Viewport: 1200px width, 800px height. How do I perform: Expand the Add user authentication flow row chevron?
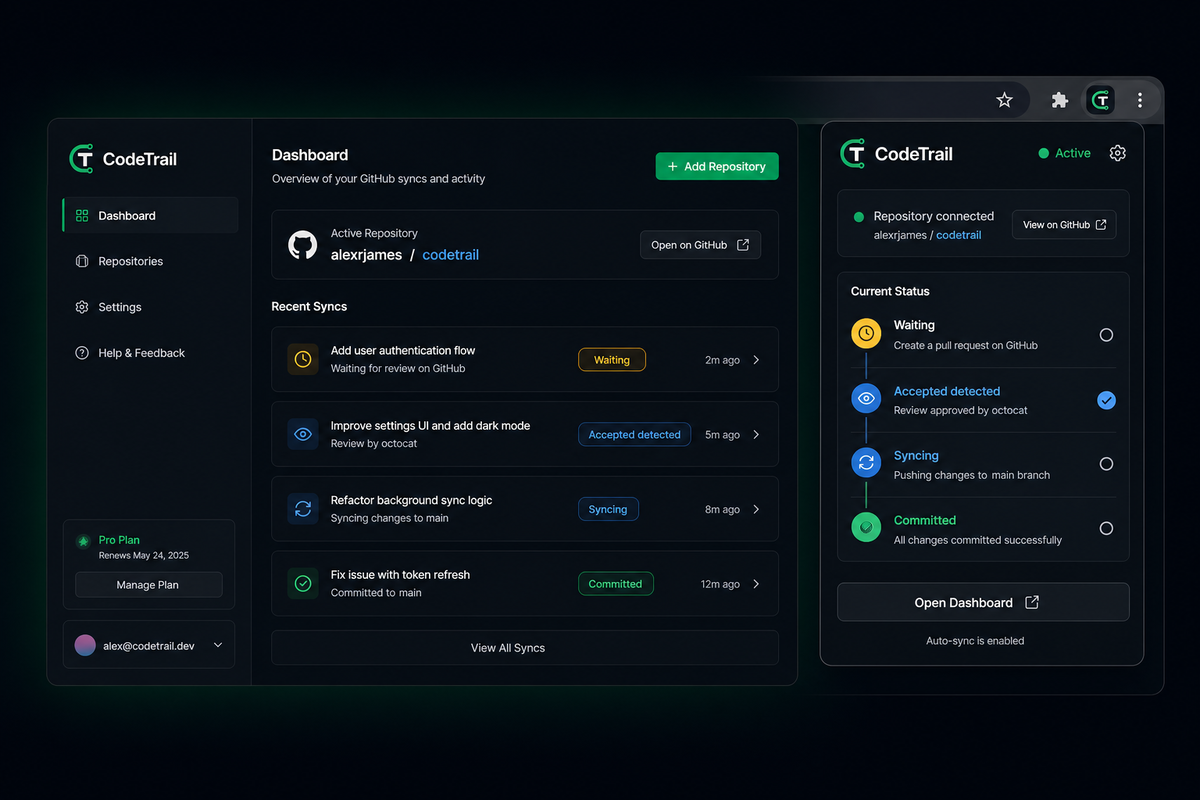coord(756,360)
